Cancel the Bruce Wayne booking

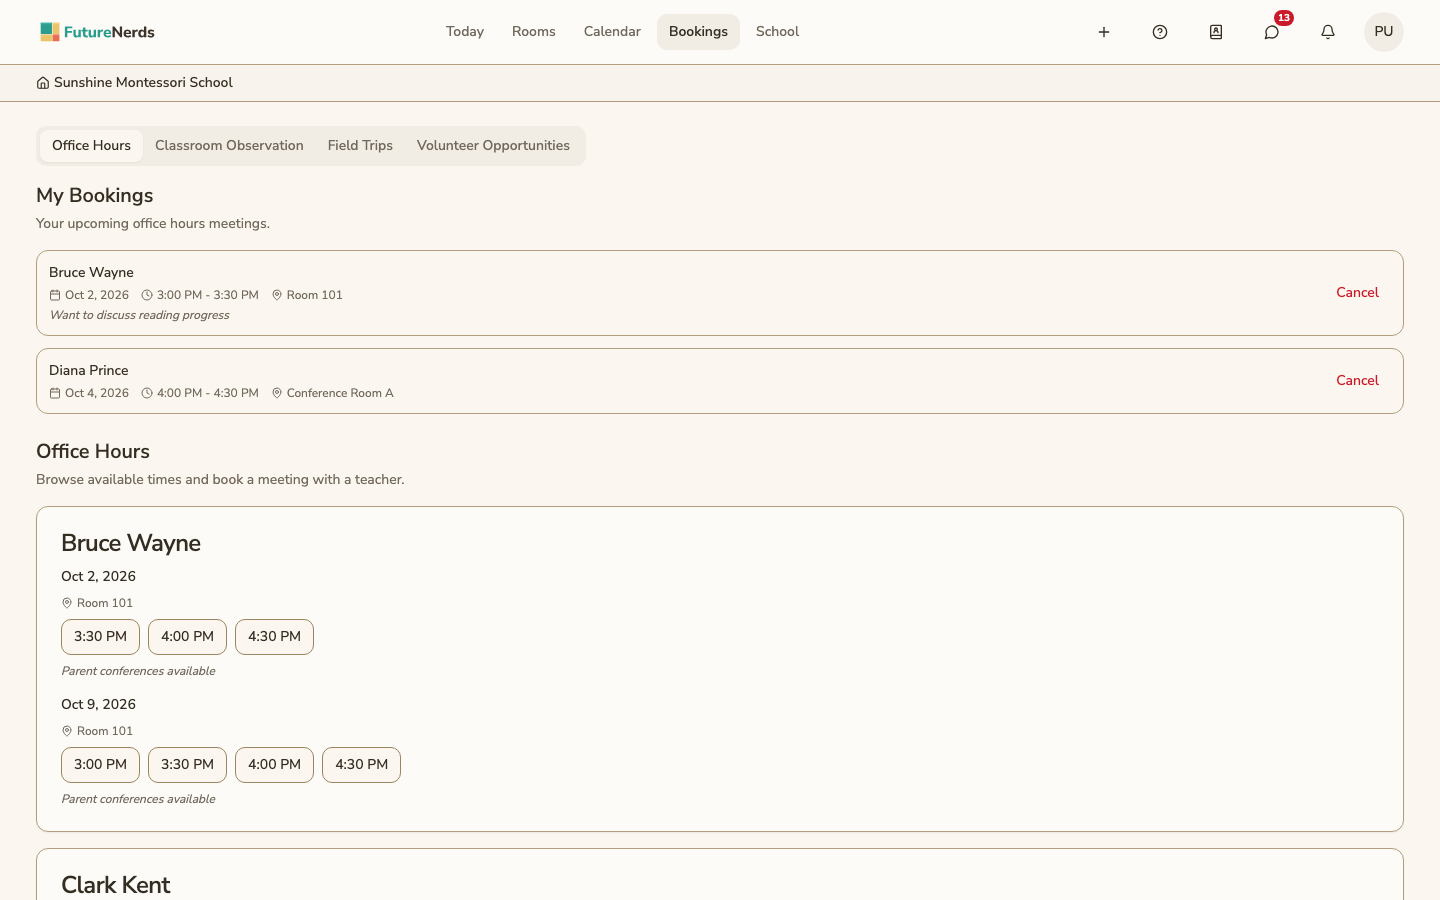coord(1357,293)
